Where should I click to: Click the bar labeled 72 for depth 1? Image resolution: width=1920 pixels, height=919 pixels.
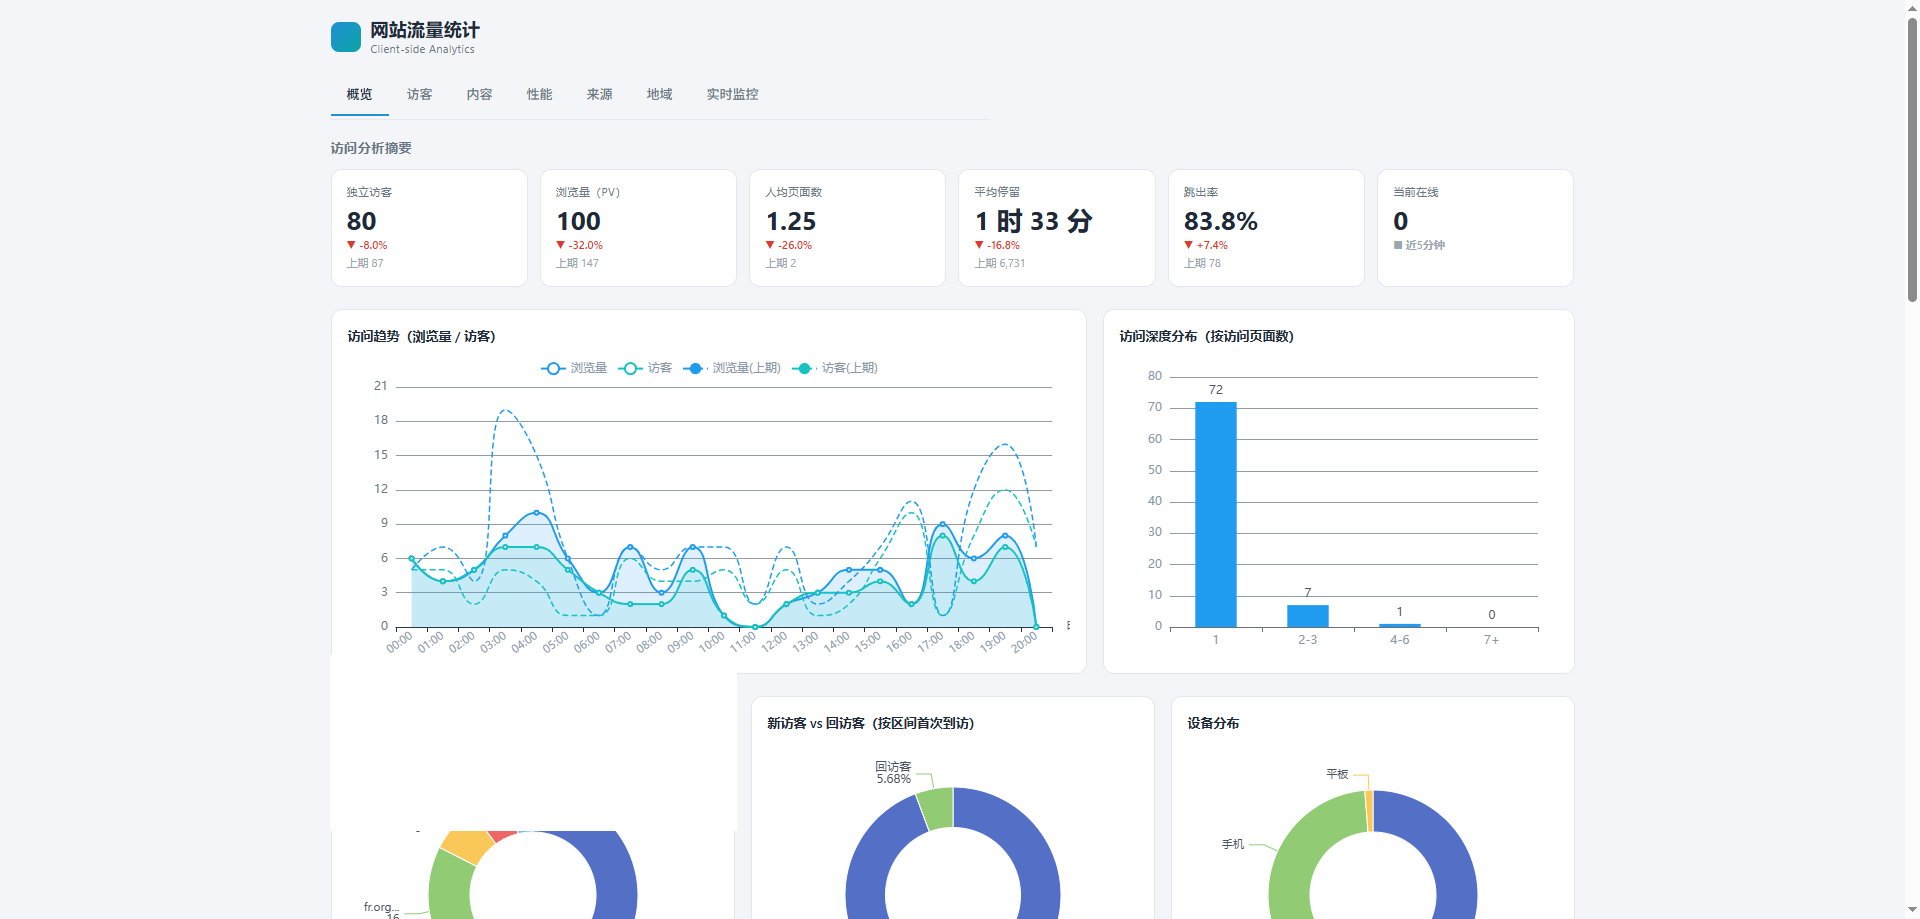coord(1216,514)
